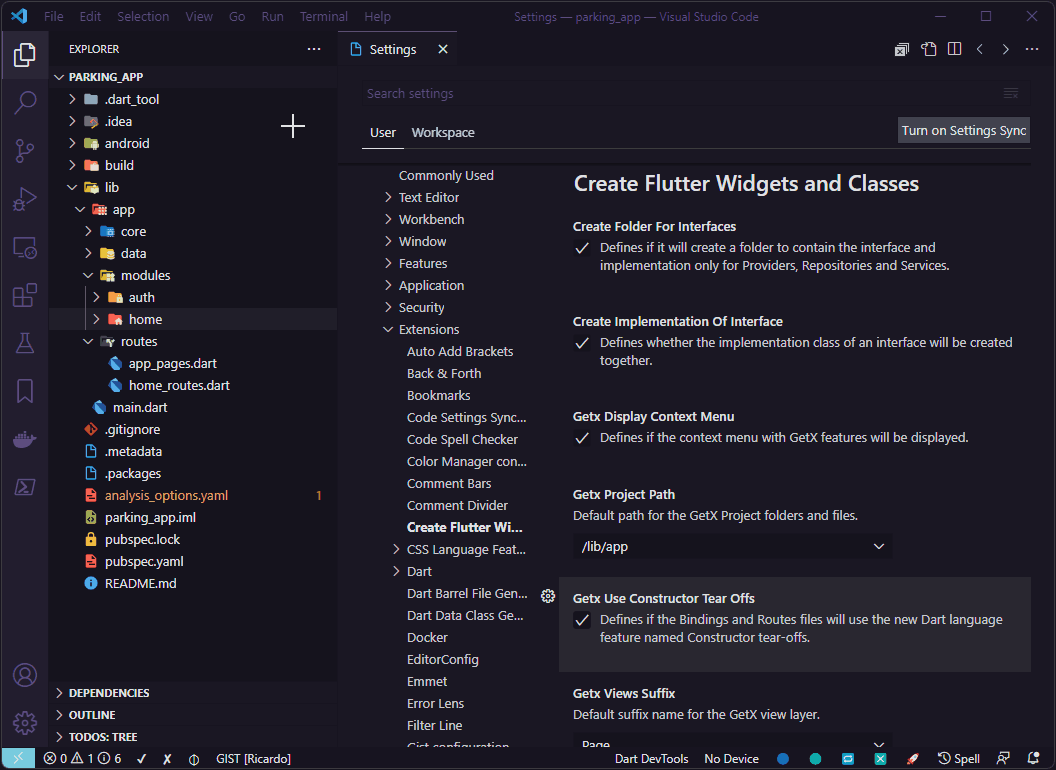The width and height of the screenshot is (1056, 770).
Task: Open home_routes.dart file
Action: pos(179,385)
